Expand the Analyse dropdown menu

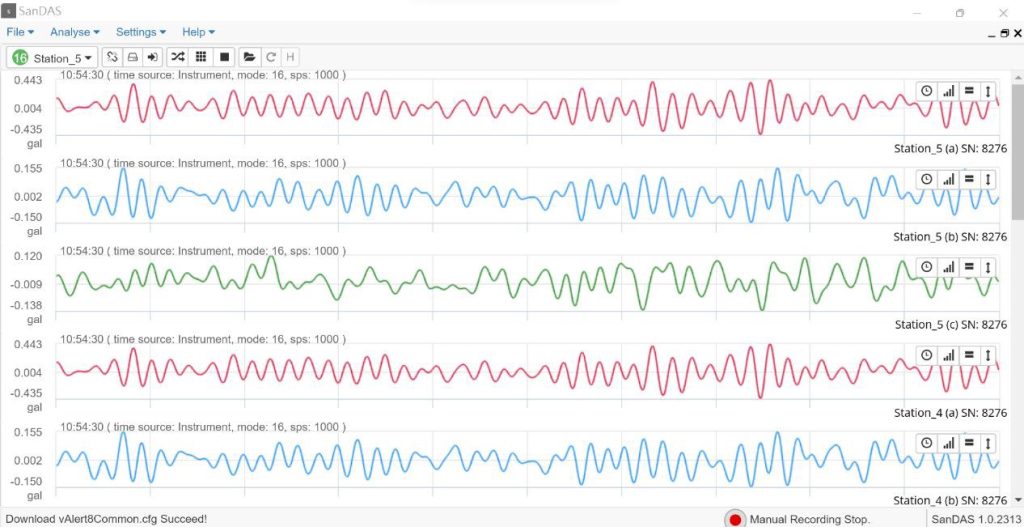[x=74, y=32]
